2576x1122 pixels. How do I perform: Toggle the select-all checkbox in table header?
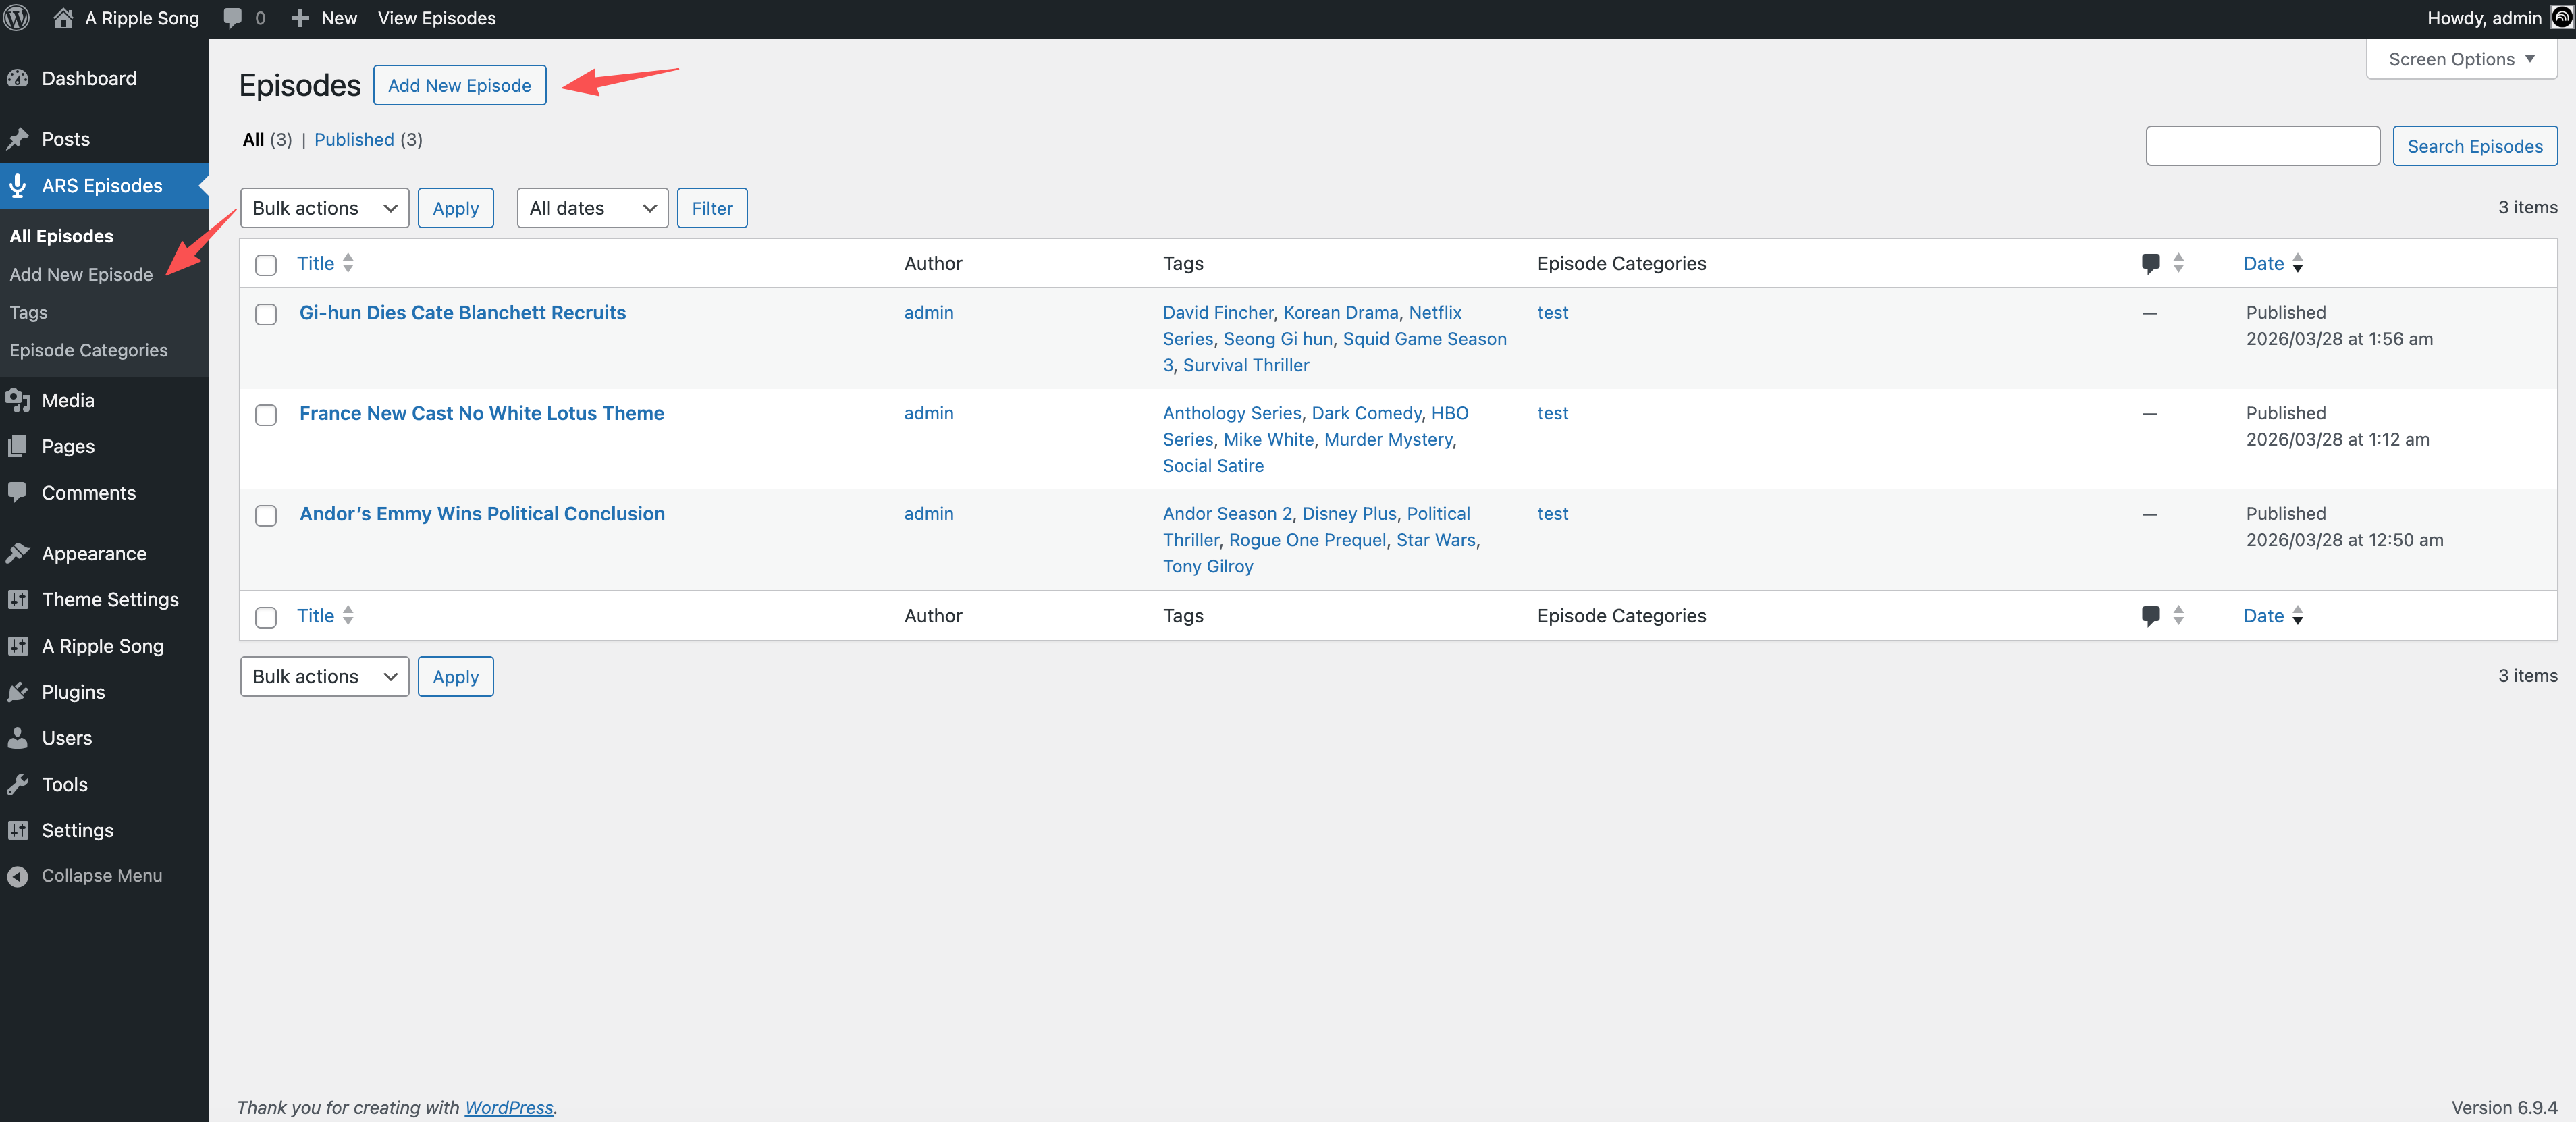[x=265, y=264]
